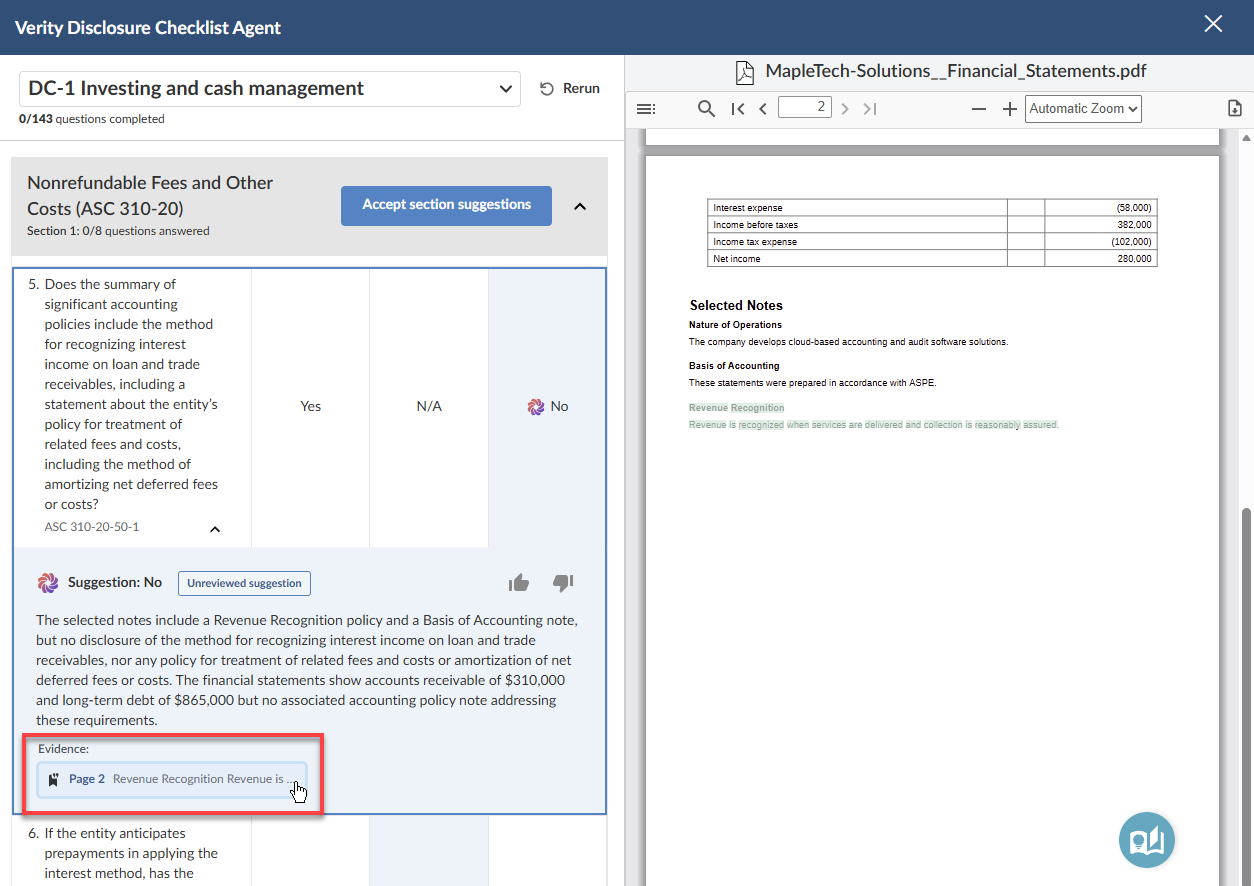Select N/A for question 5
The width and height of the screenshot is (1254, 886).
click(429, 407)
